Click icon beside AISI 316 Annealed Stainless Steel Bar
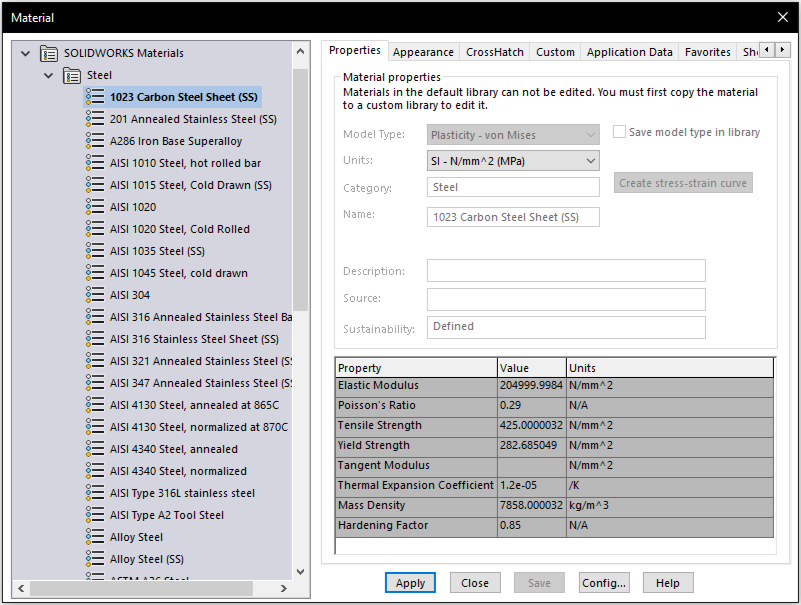 [x=95, y=317]
